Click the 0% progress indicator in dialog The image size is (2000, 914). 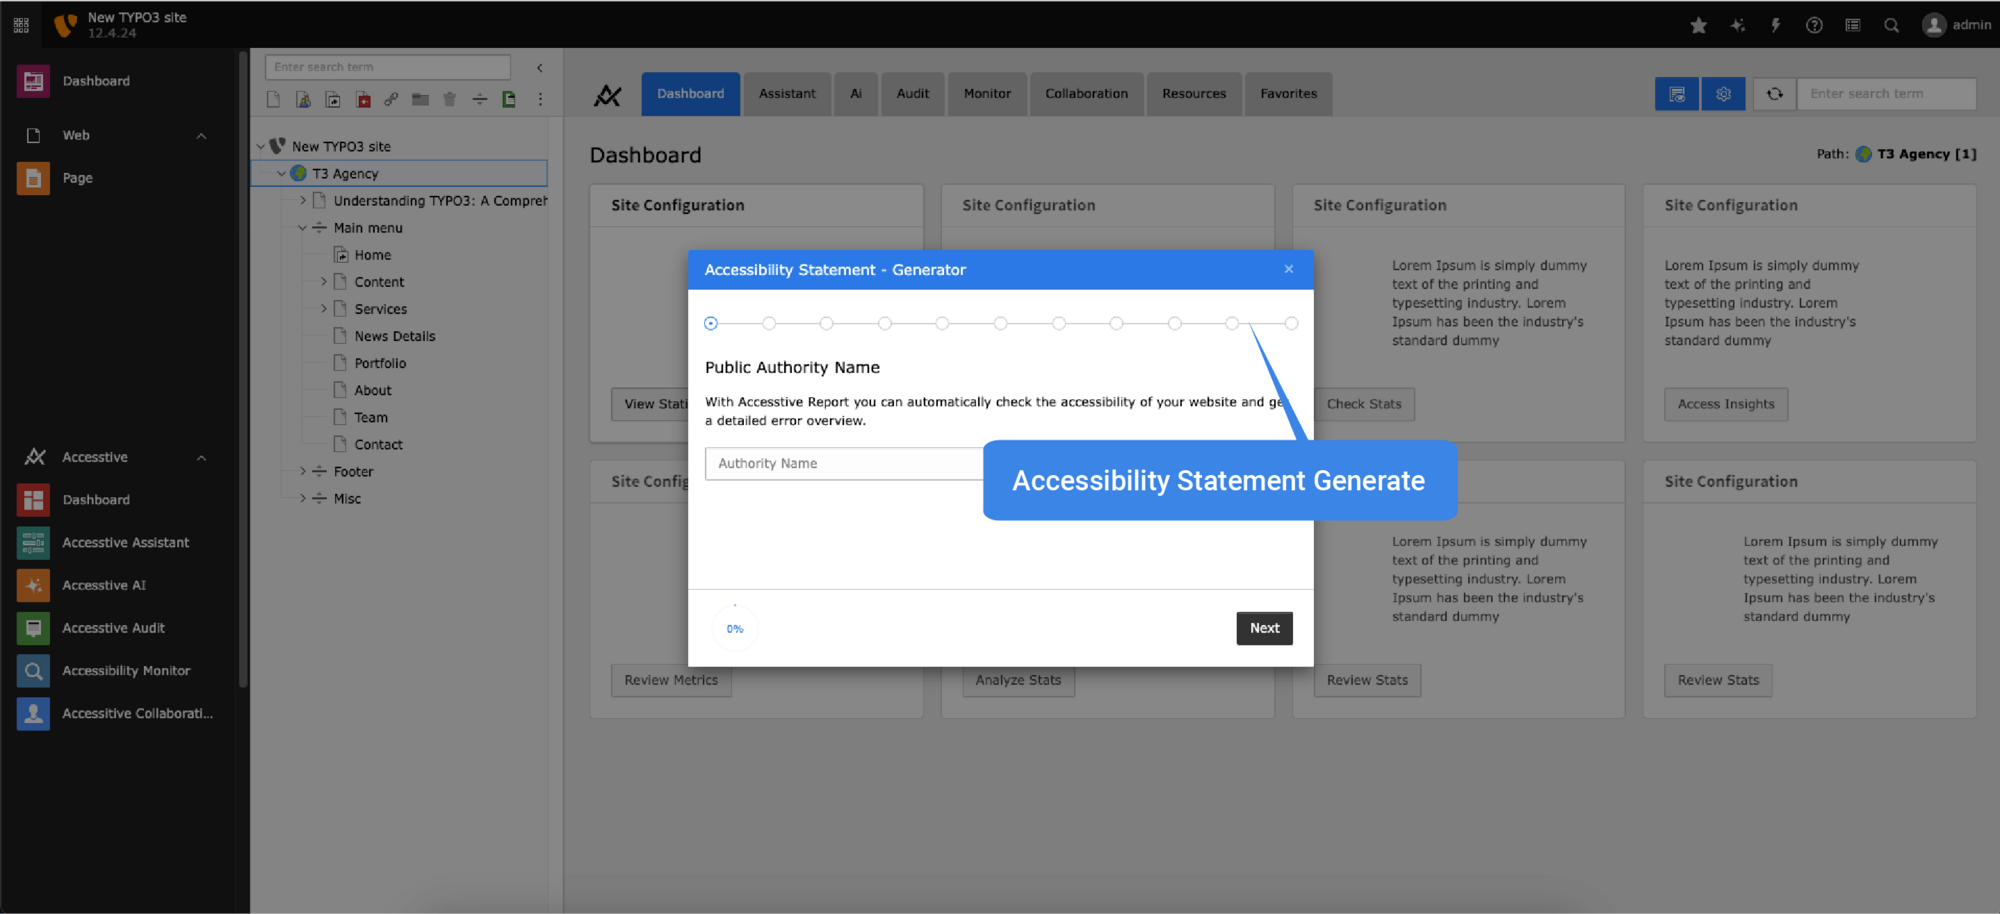coord(735,628)
